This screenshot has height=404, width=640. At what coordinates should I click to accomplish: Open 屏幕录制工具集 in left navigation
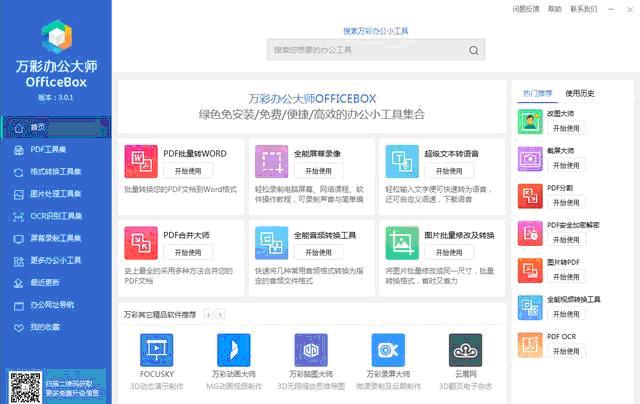point(56,238)
